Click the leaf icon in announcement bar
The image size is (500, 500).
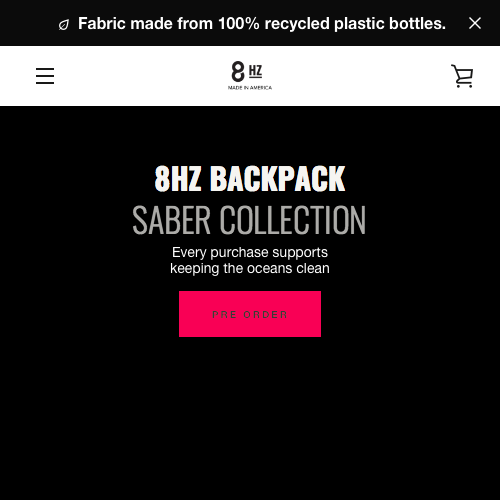64,25
